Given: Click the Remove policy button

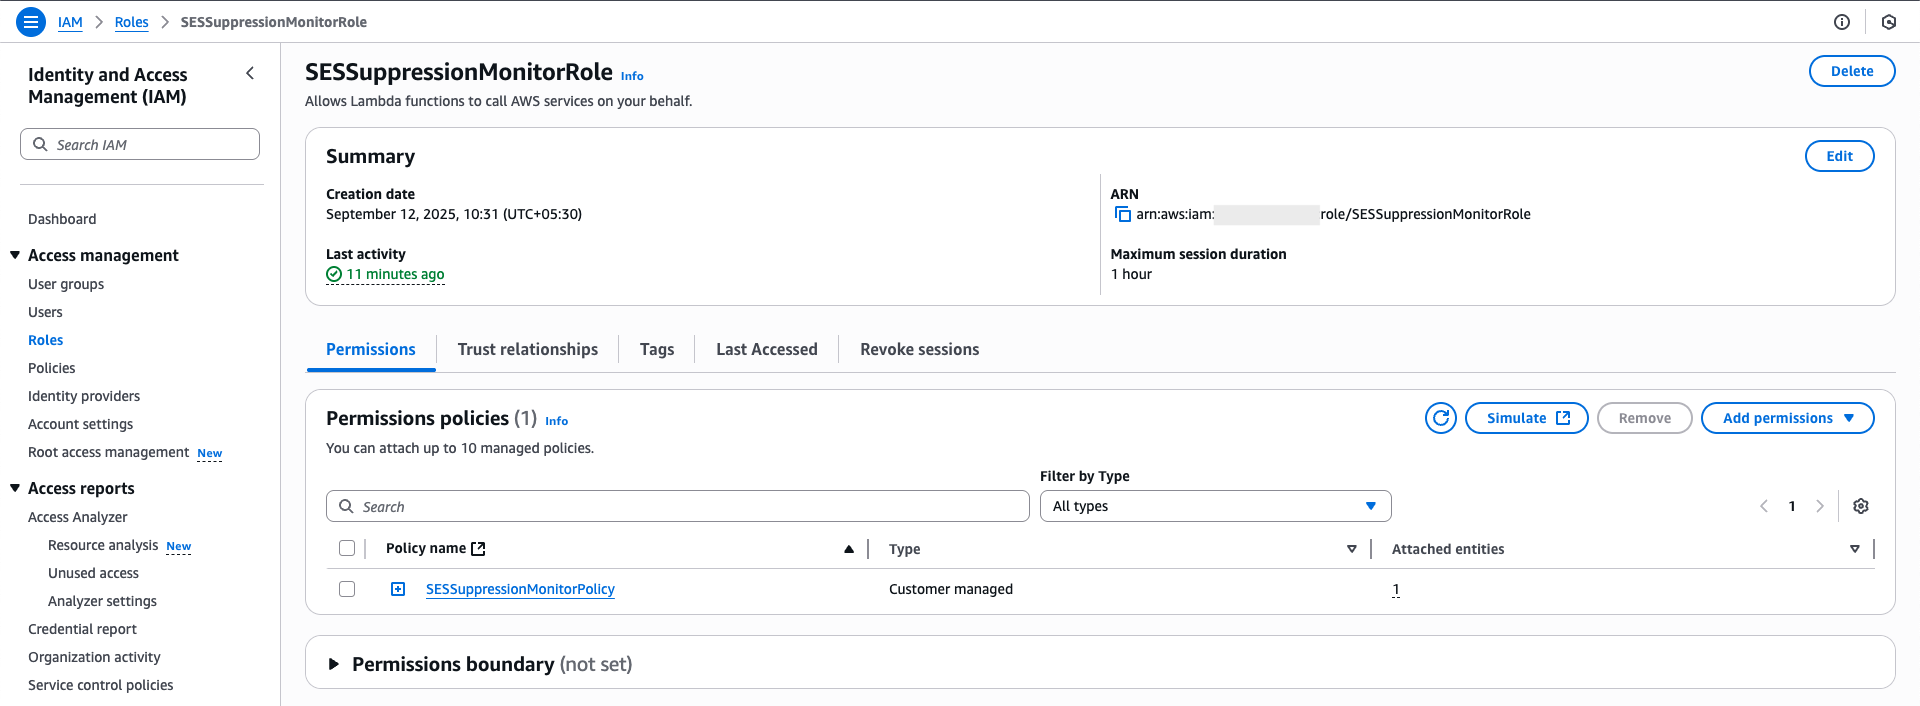Looking at the screenshot, I should 1644,418.
